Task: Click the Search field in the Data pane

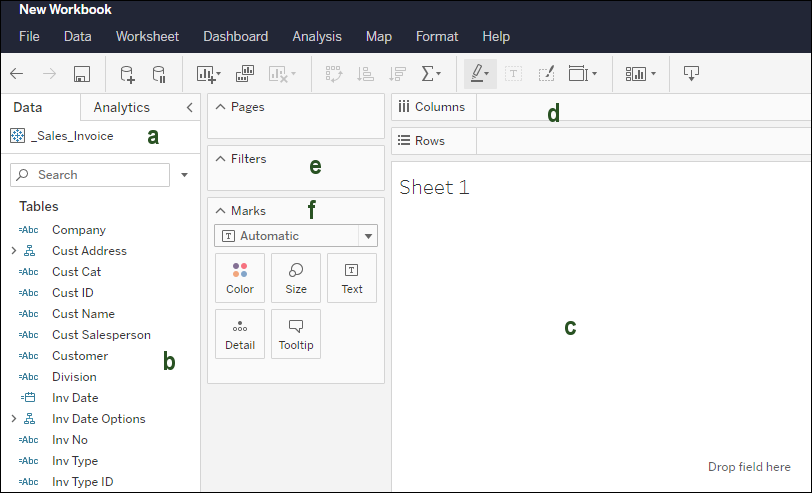Action: (x=90, y=175)
